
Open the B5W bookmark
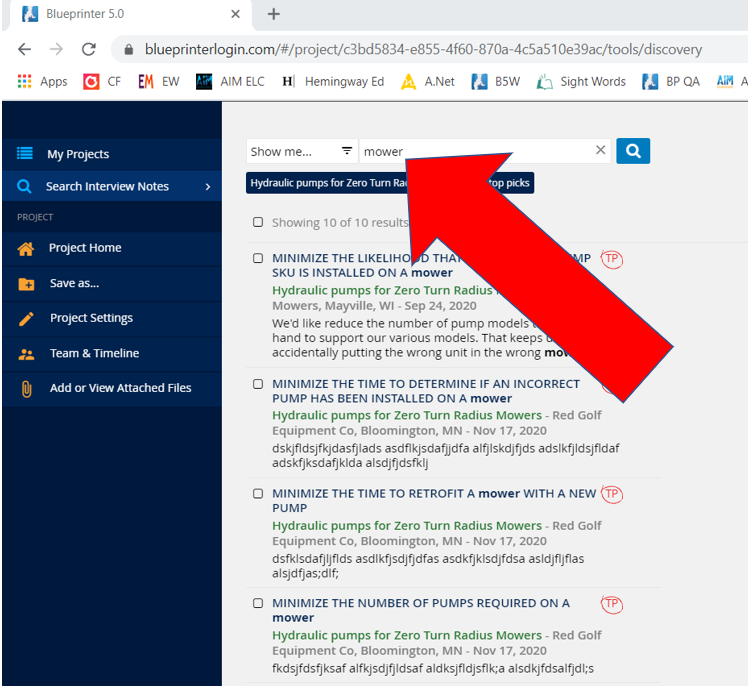(495, 82)
